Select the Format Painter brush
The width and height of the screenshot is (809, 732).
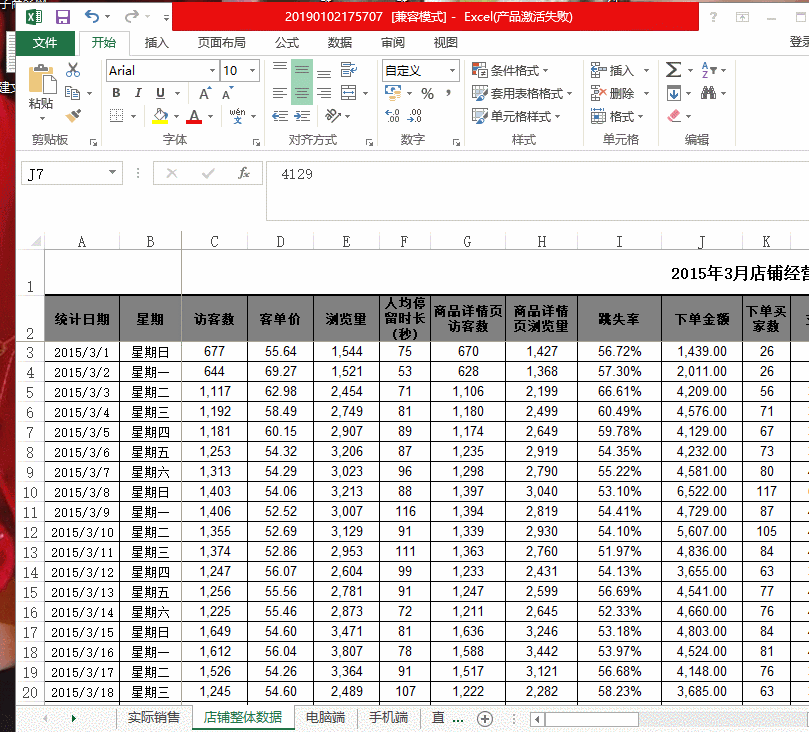coord(73,116)
